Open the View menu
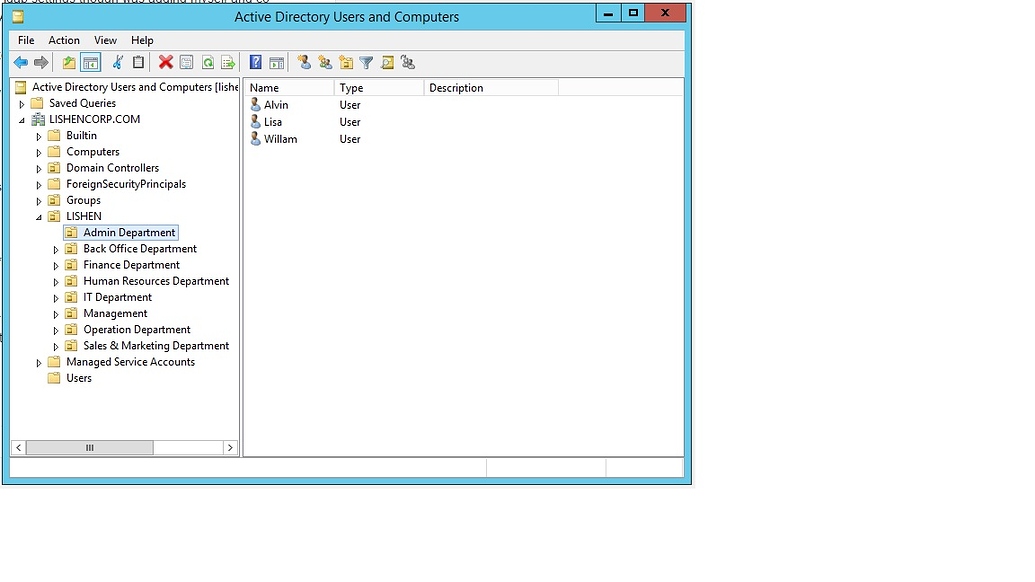This screenshot has height=582, width=1035. 105,40
